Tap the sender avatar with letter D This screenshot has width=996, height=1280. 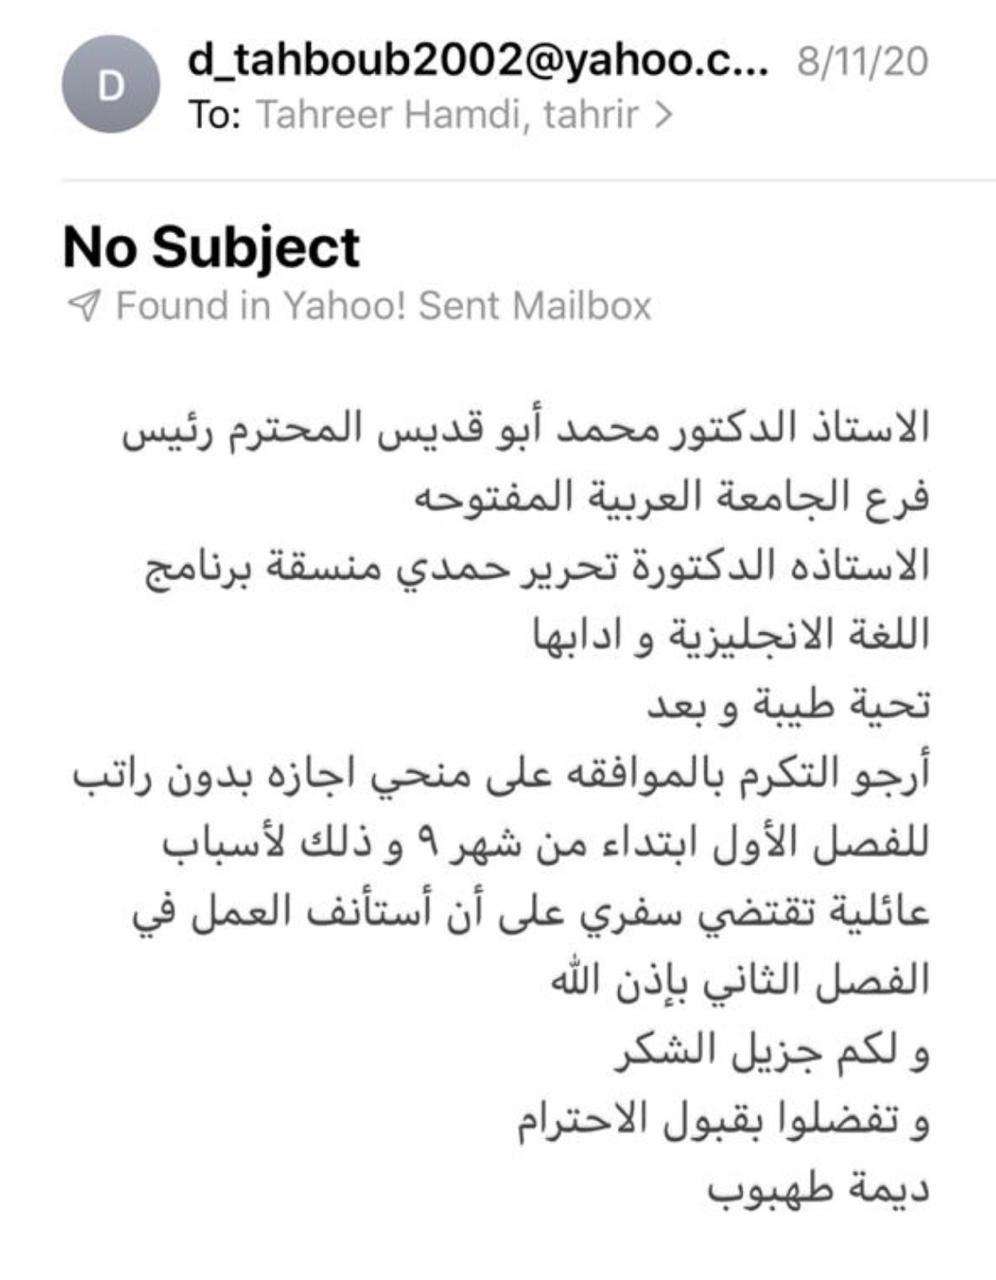(x=111, y=87)
